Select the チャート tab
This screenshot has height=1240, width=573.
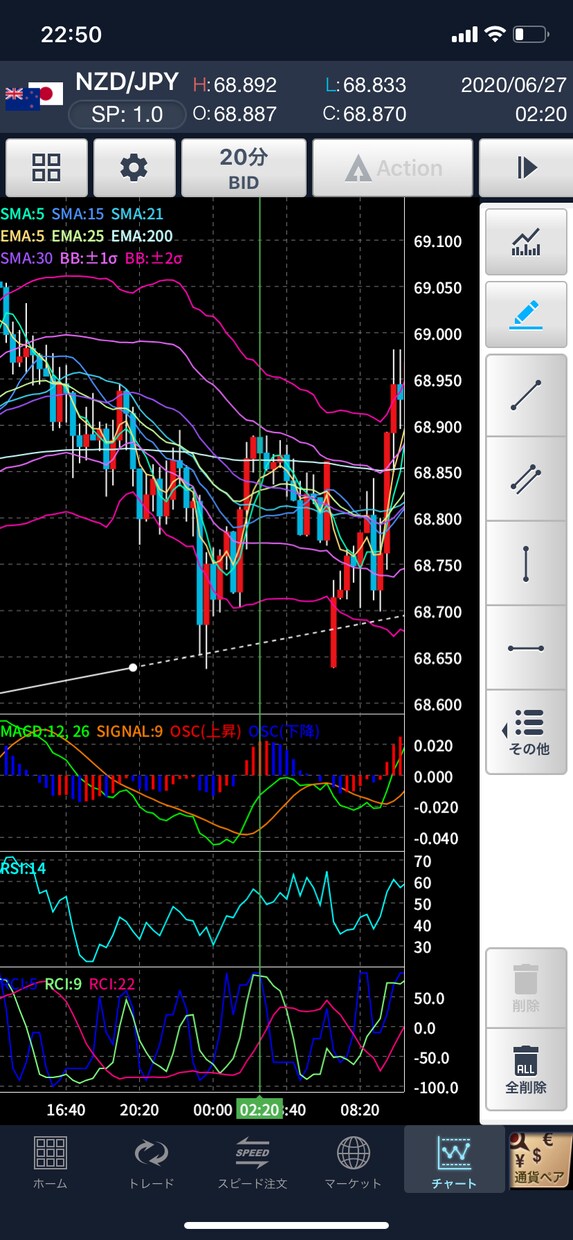454,1160
